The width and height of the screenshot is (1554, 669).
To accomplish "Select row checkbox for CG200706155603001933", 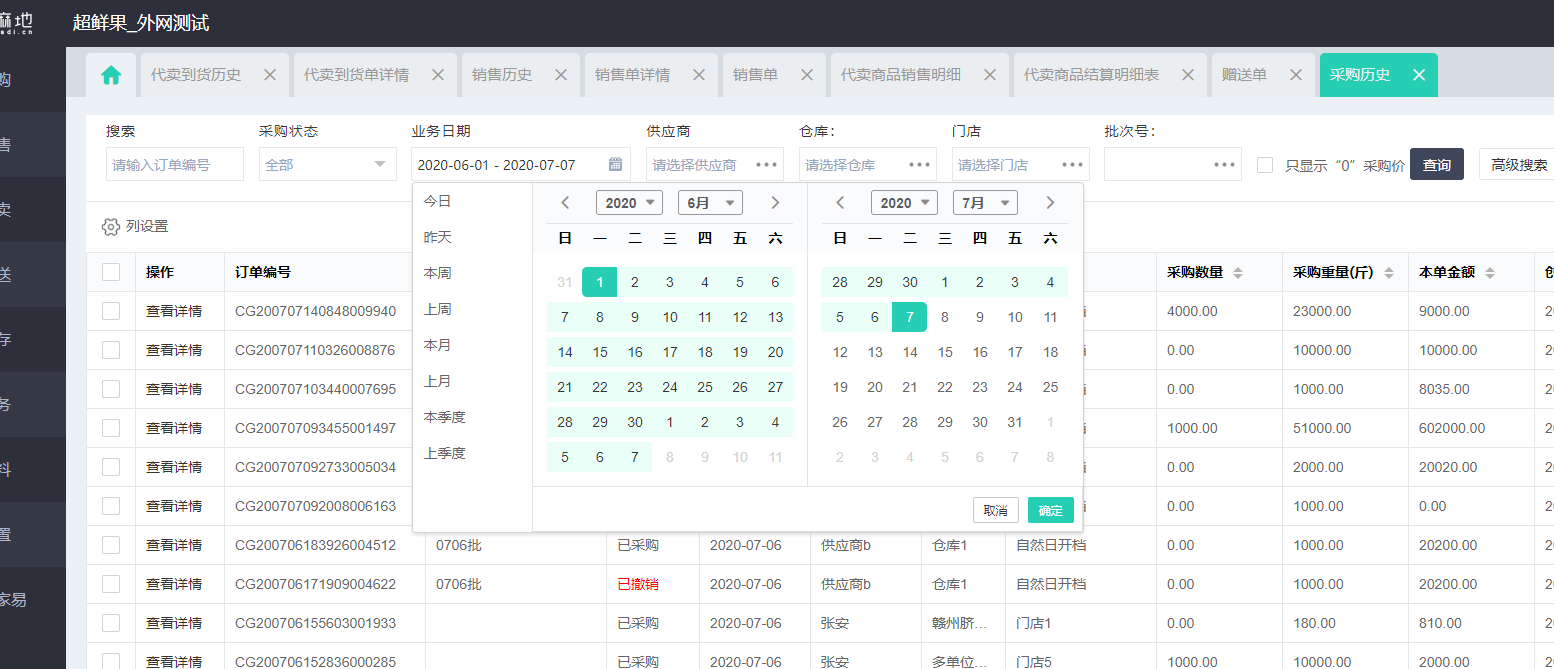I will point(111,623).
